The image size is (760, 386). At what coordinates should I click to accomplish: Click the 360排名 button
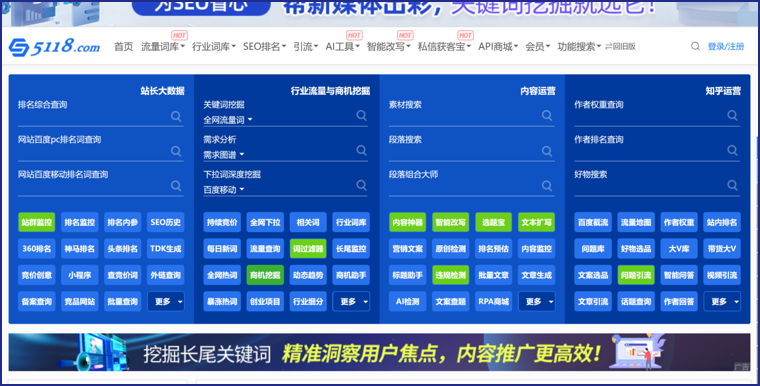coord(37,249)
